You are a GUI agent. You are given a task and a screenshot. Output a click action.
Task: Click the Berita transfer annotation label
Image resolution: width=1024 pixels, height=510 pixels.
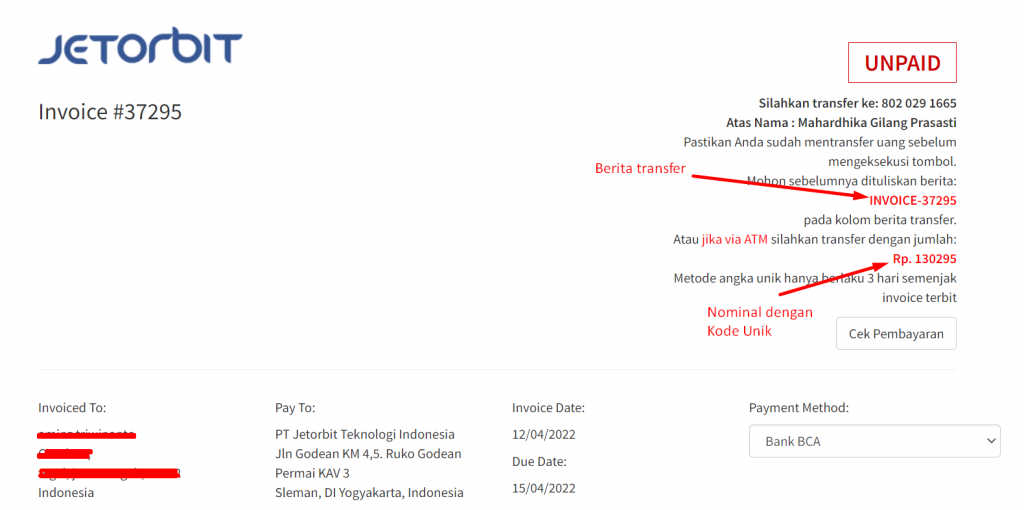(640, 168)
